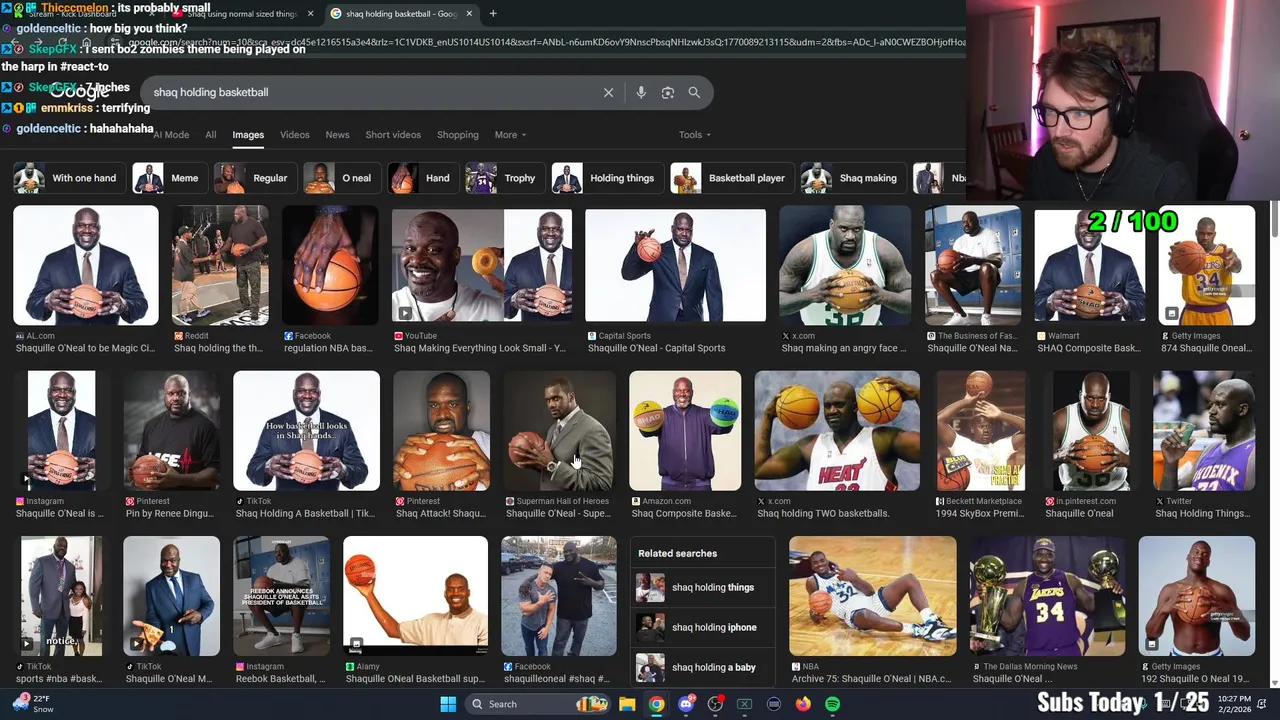The height and width of the screenshot is (720, 1280).
Task: Open search by image camera icon
Action: [x=668, y=92]
